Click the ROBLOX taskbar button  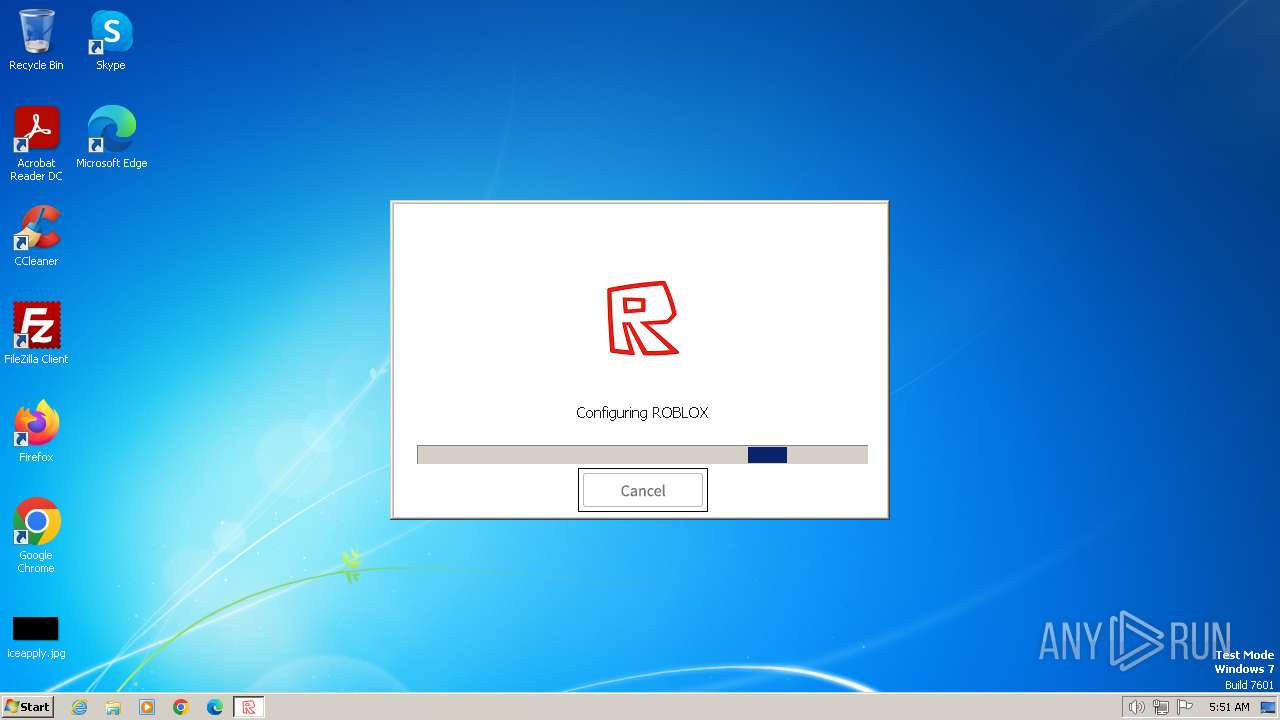pyautogui.click(x=249, y=707)
